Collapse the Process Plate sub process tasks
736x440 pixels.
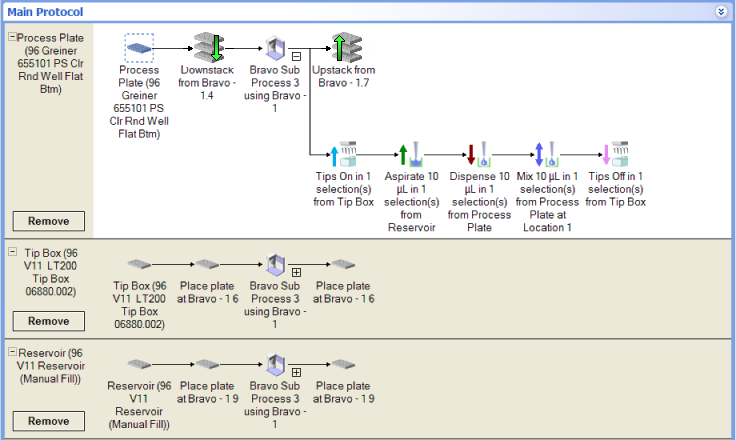296,57
